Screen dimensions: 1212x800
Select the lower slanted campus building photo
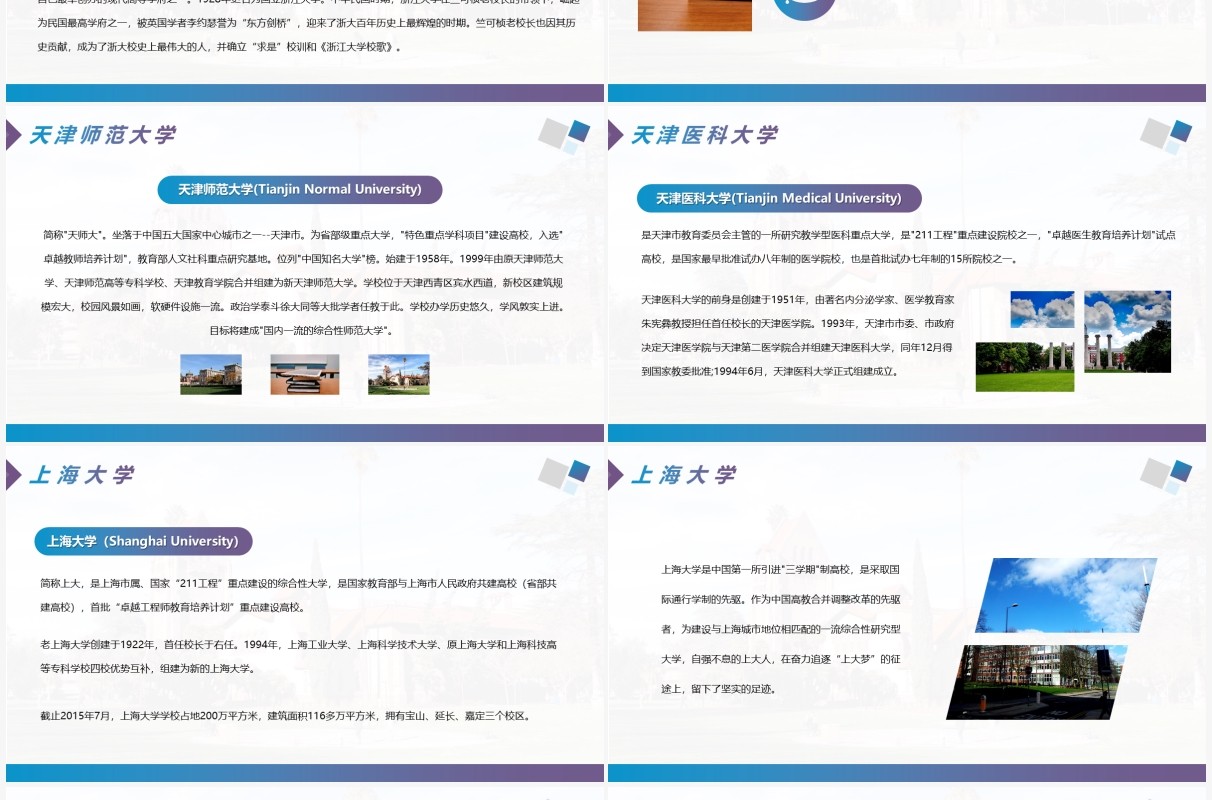[1037, 682]
